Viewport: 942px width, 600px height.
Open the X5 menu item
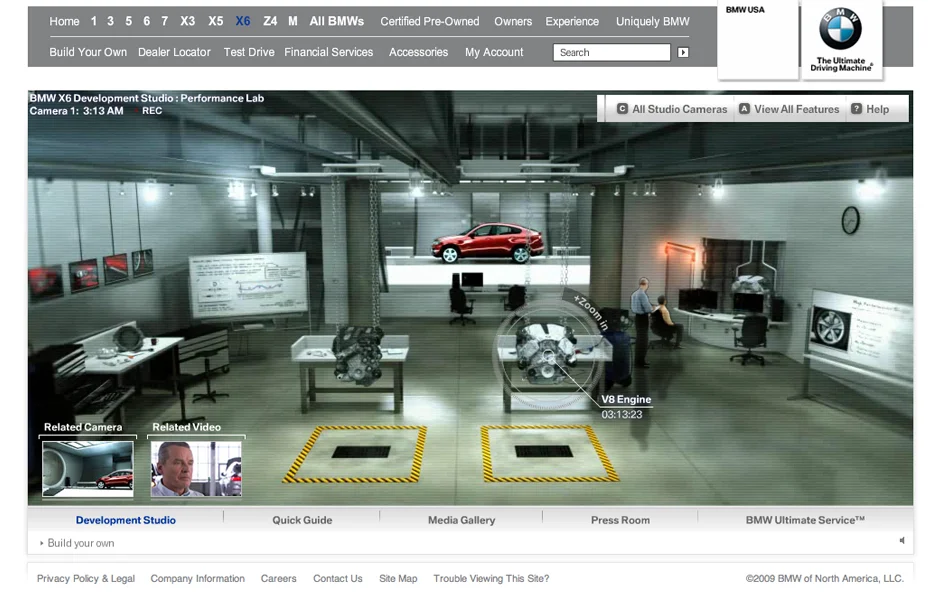pos(216,22)
